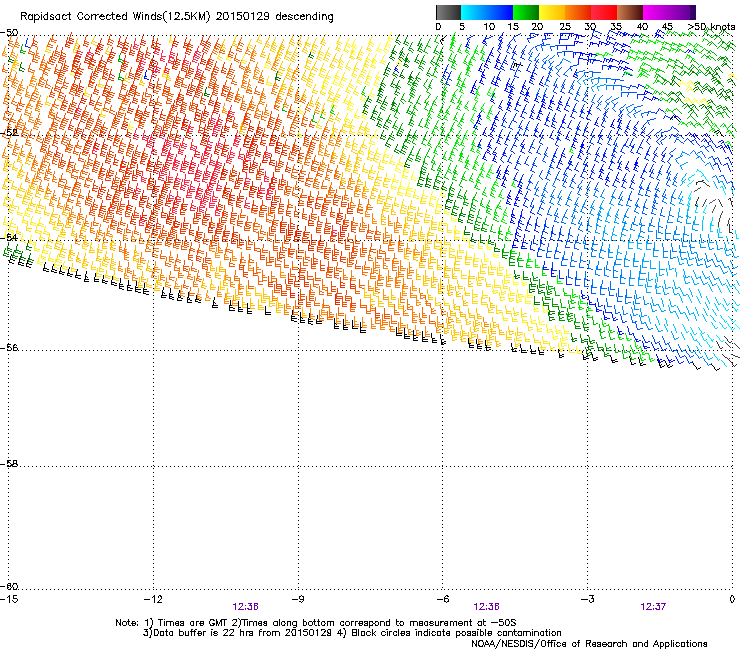Click the blue 10-15 knots legend swatch
This screenshot has height=650, width=740.
(x=500, y=12)
